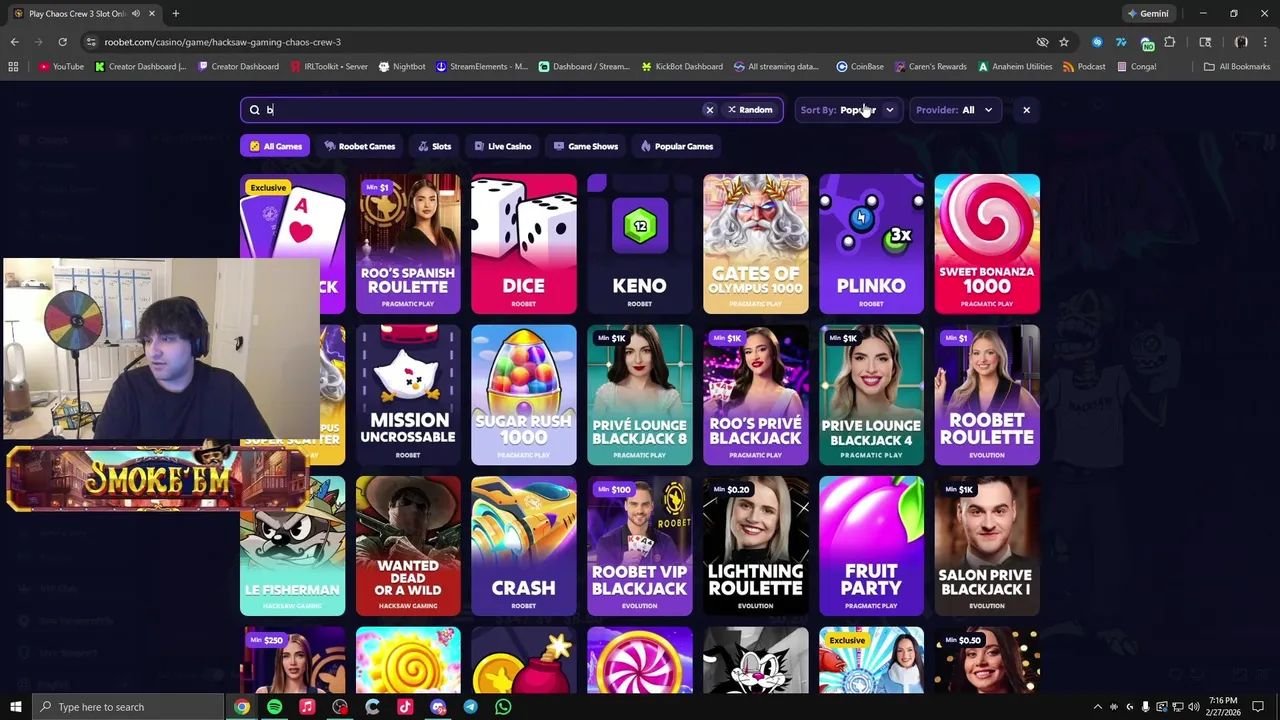Show hidden system tray icons
This screenshot has width=1280, height=720.
point(1098,707)
